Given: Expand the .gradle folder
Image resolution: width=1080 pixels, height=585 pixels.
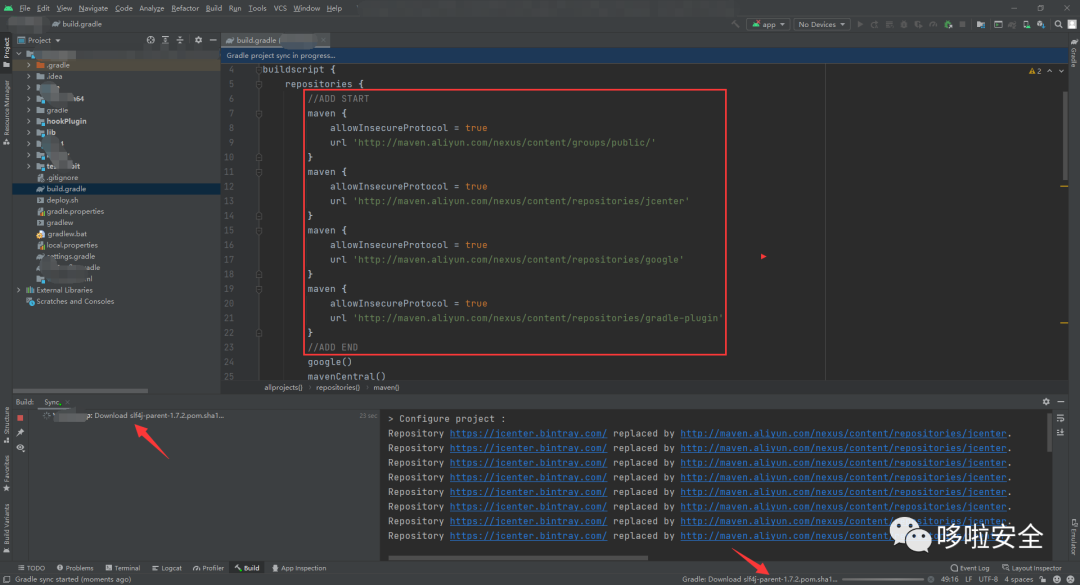Looking at the screenshot, I should tap(28, 65).
